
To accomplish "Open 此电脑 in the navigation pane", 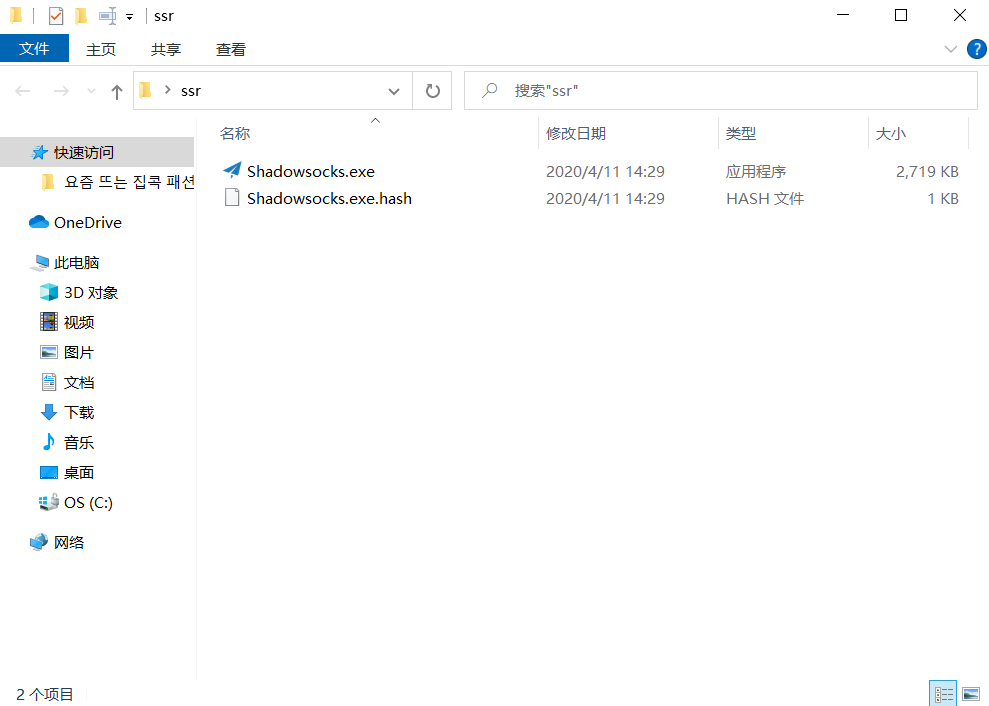I will click(x=76, y=262).
